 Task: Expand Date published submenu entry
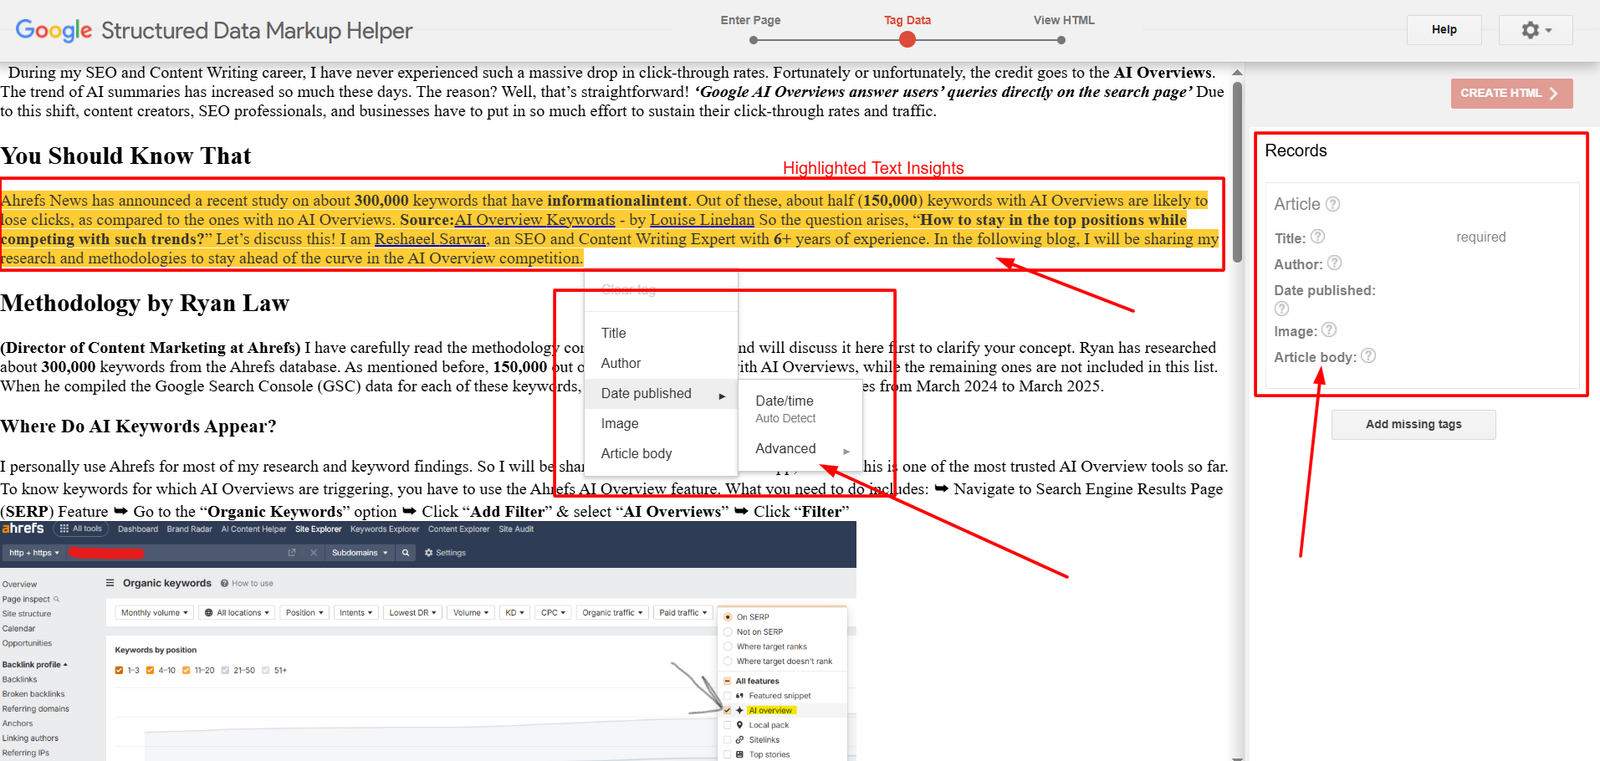click(662, 393)
